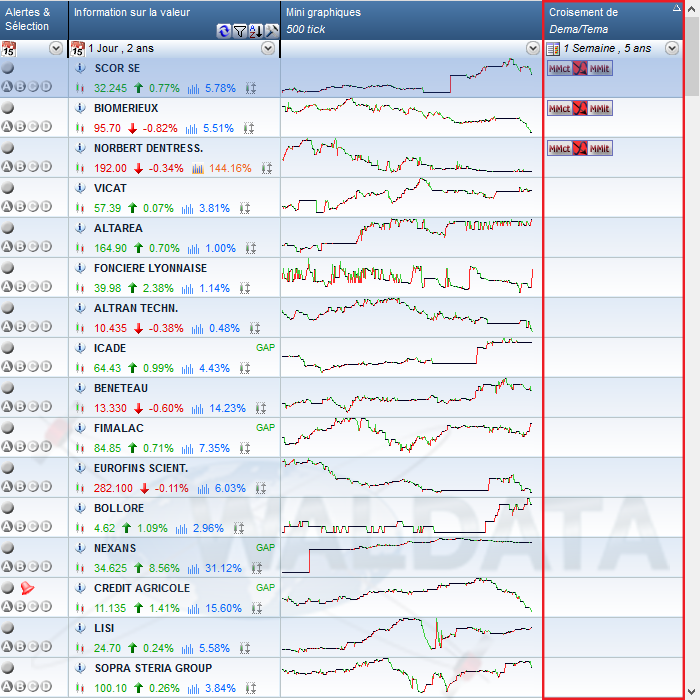Toggle list B for ALTAREA
Image resolution: width=700 pixels, height=700 pixels.
[x=20, y=246]
